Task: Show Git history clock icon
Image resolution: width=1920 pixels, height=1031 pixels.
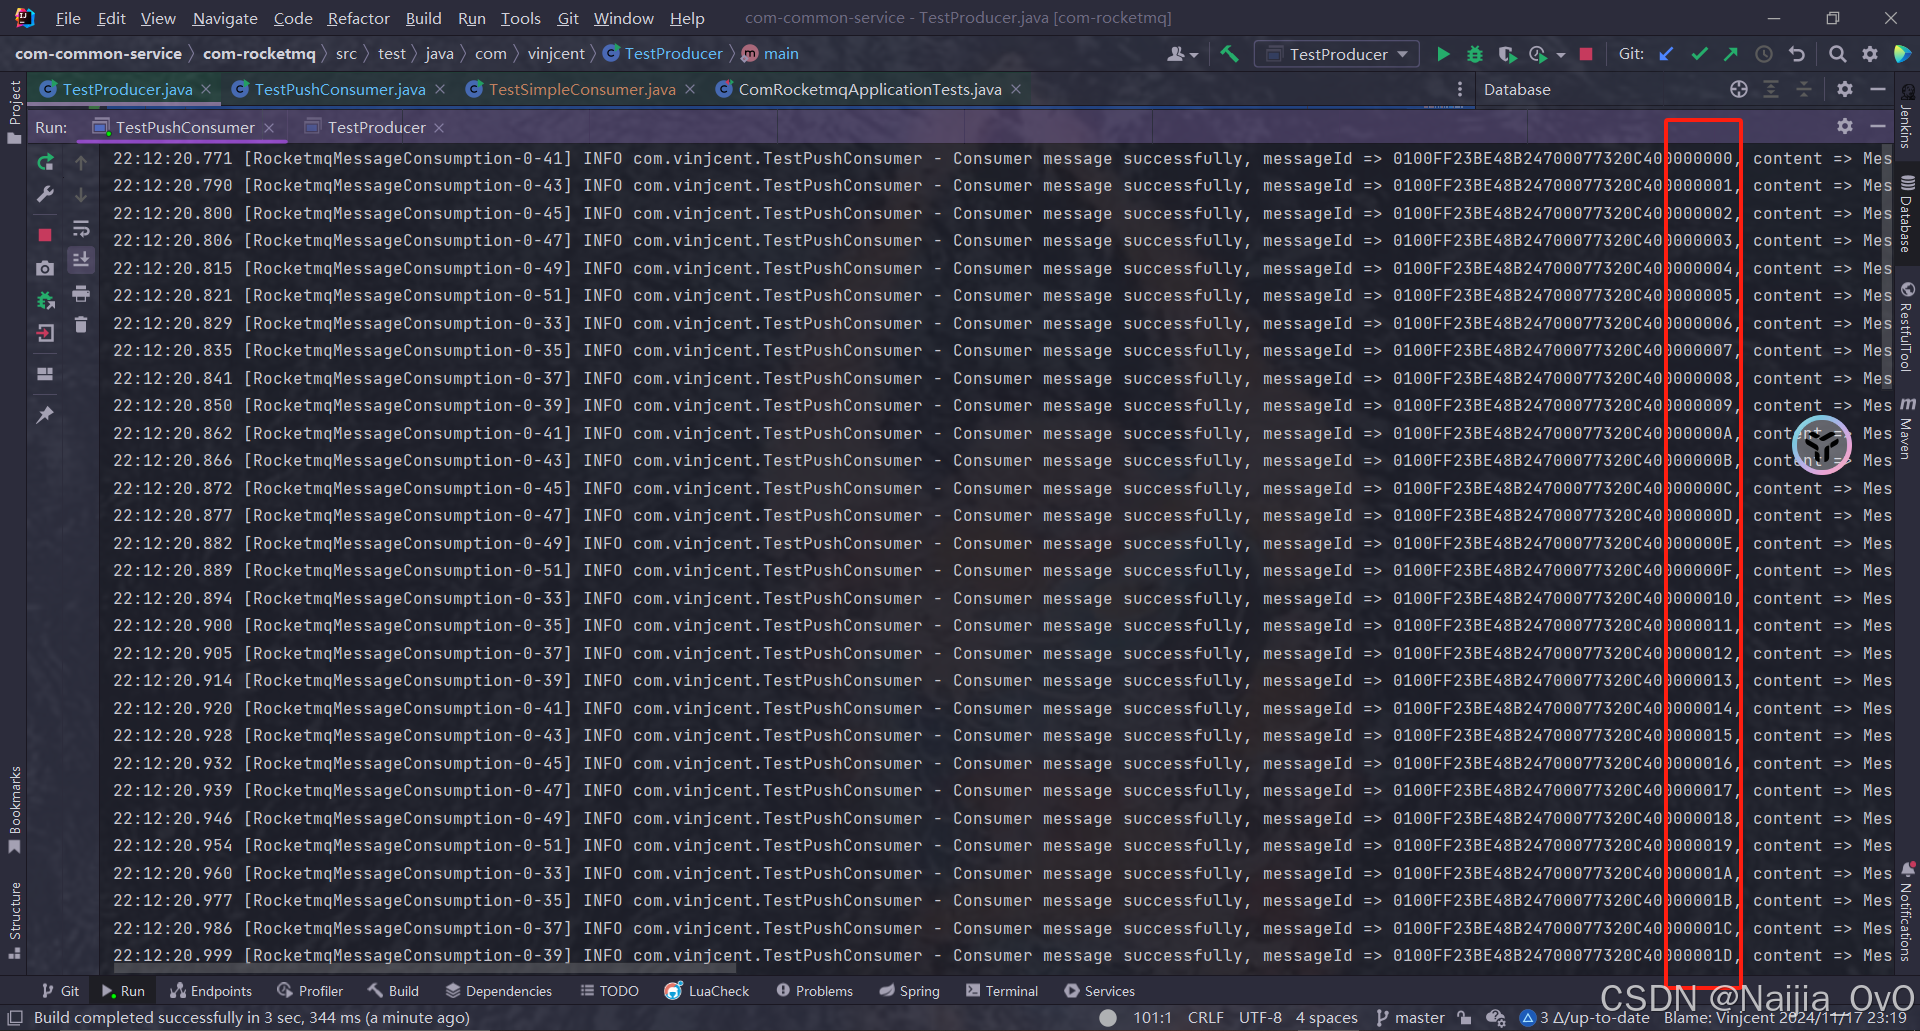Action: click(x=1764, y=54)
